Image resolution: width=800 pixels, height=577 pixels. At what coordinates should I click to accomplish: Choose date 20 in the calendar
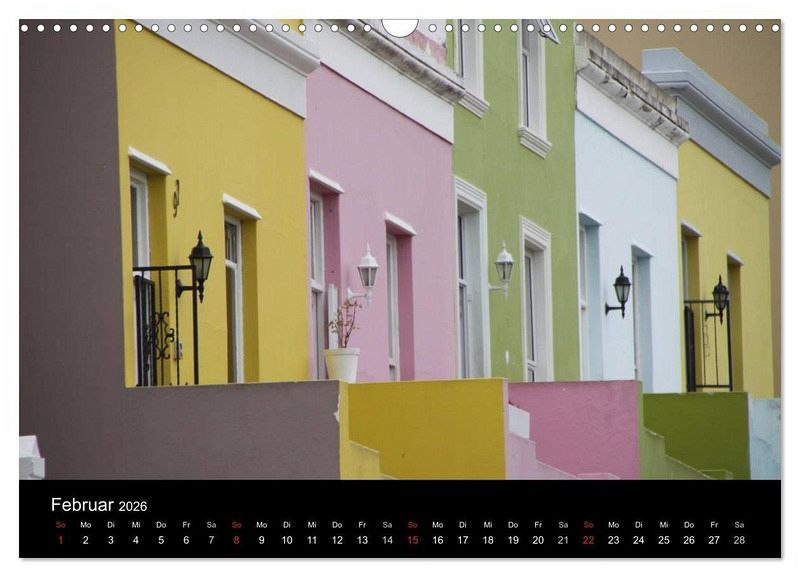click(538, 540)
